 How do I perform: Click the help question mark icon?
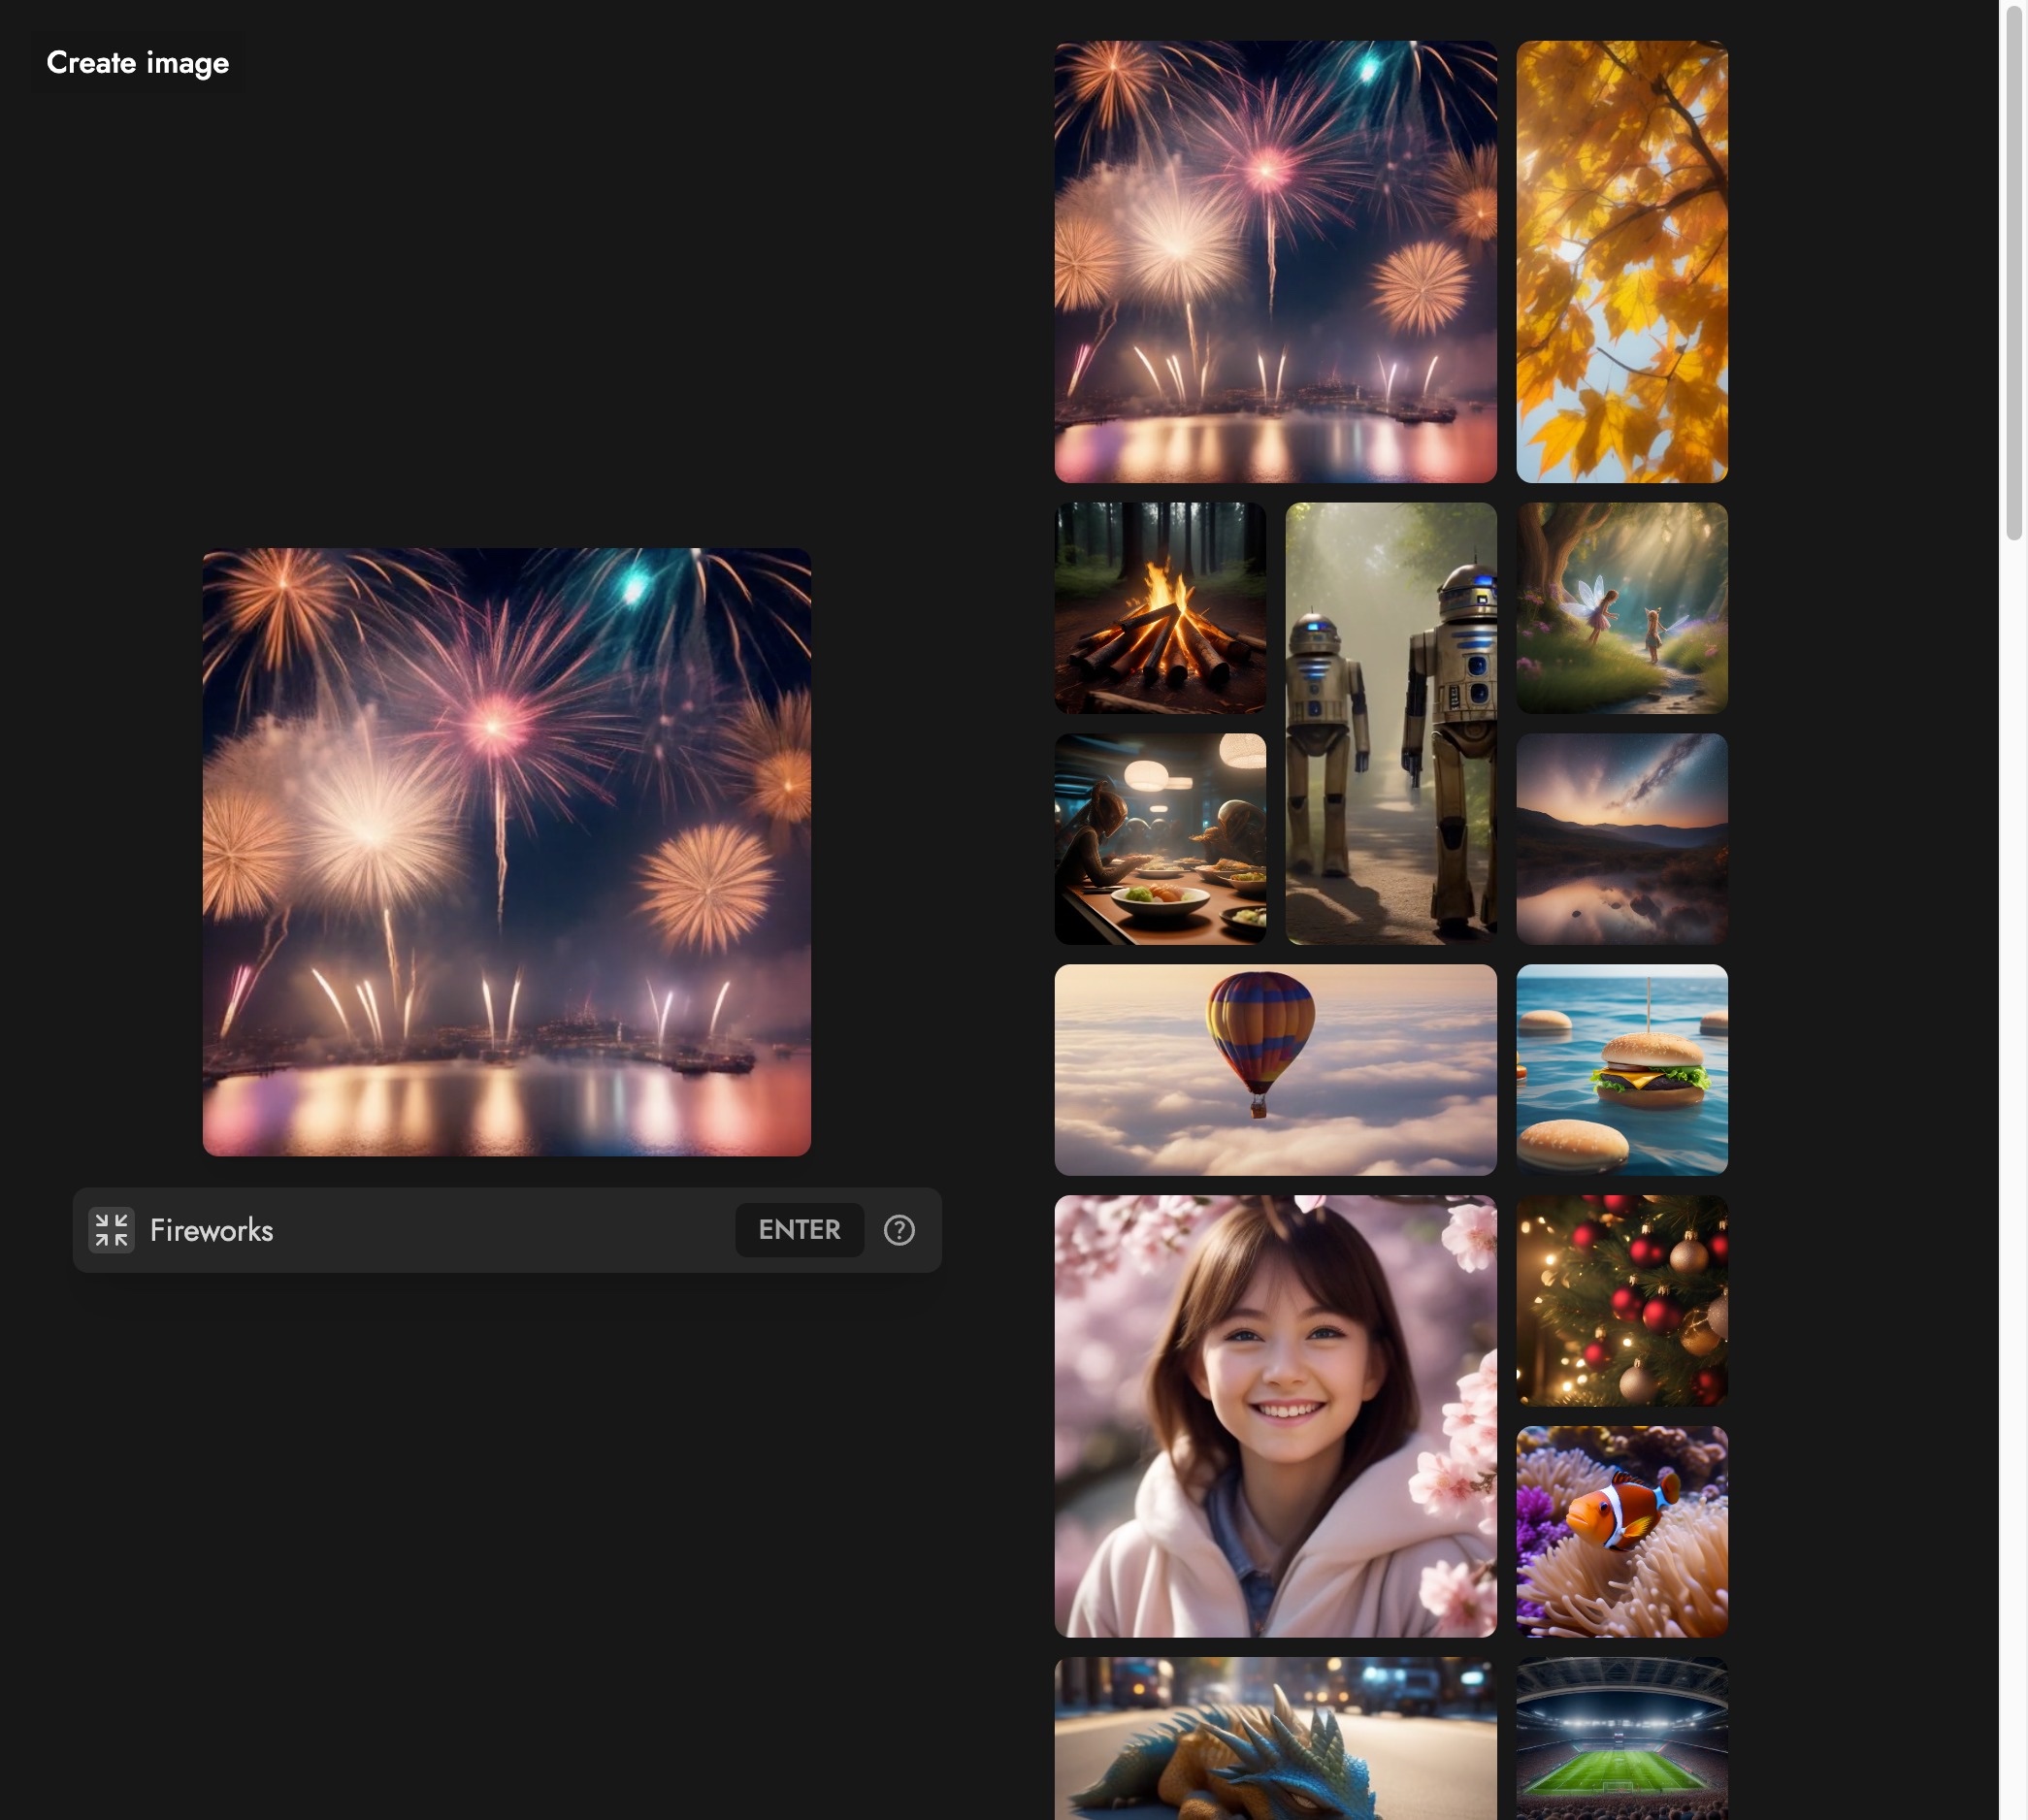899,1229
